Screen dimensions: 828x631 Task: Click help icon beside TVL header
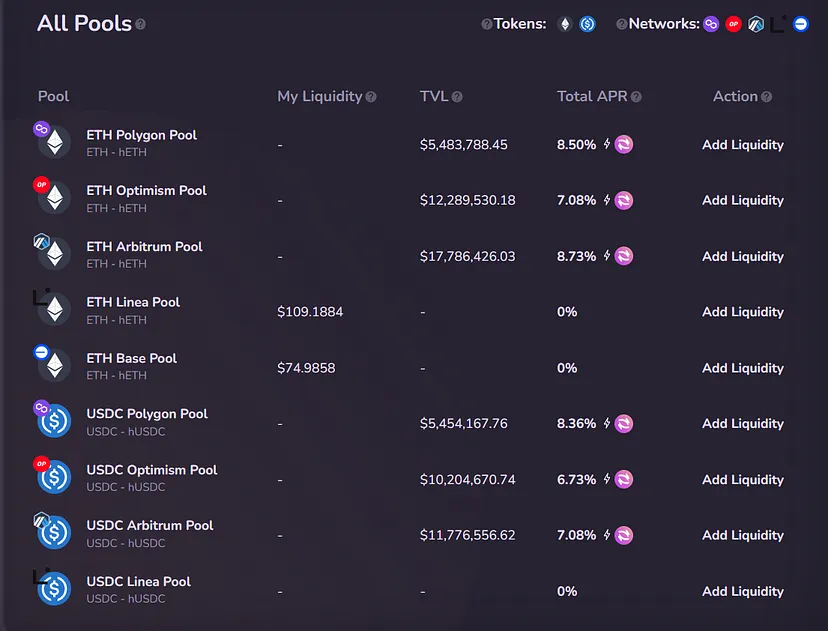pyautogui.click(x=457, y=97)
